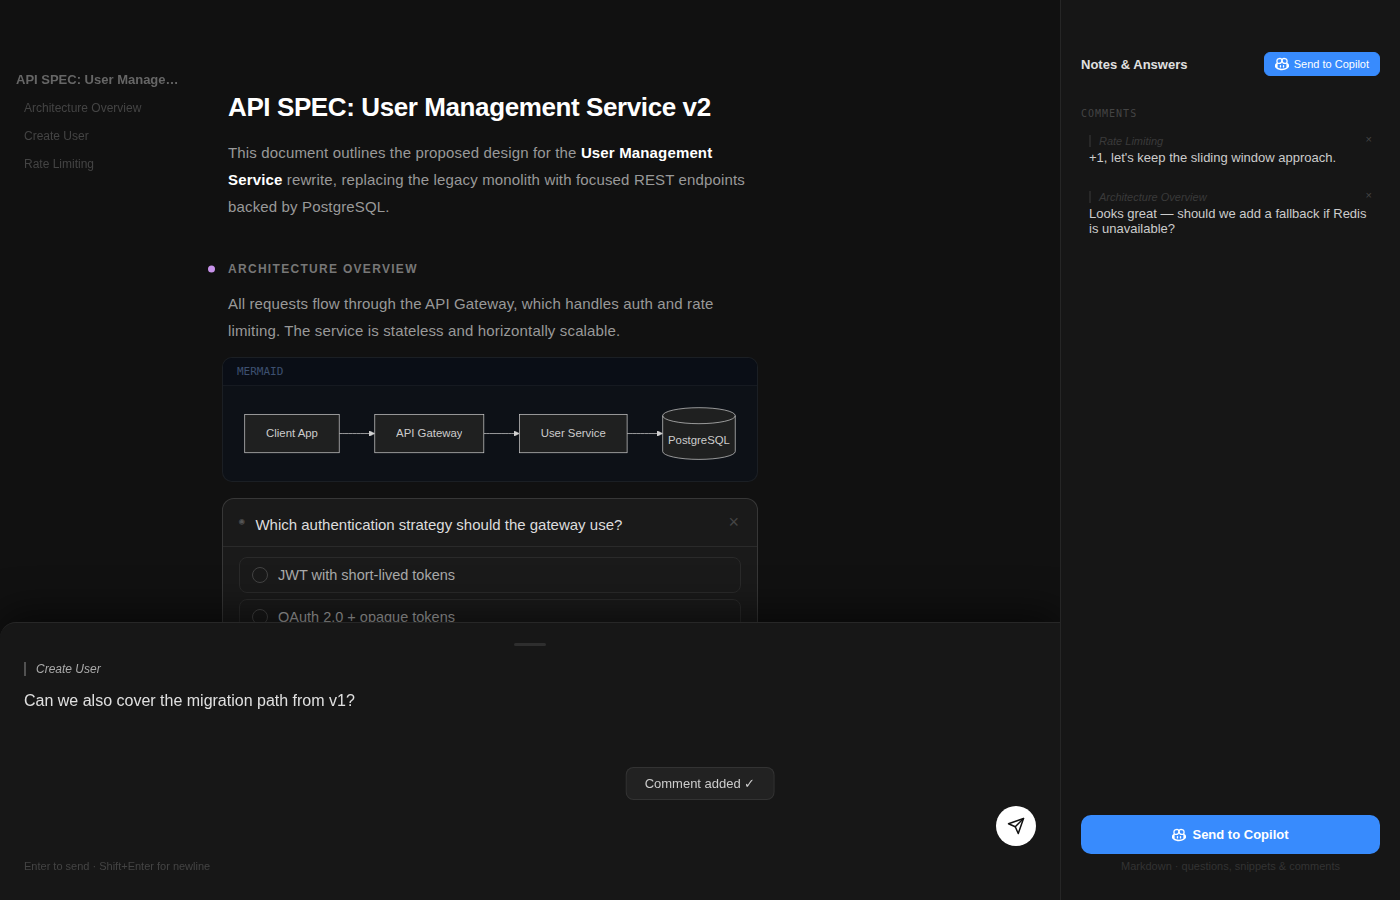Click the User Service diagram node
This screenshot has height=900, width=1400.
[573, 433]
